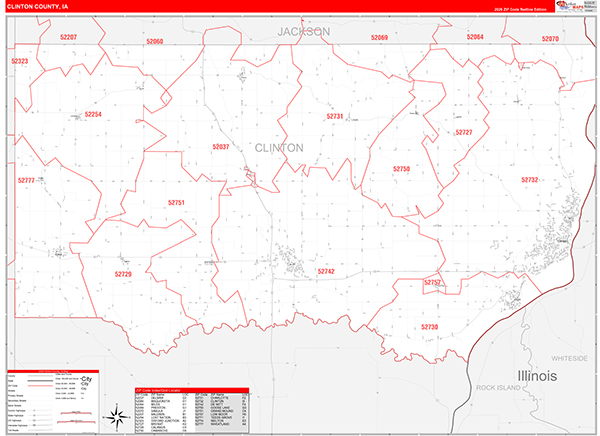
Task: Select the ZIP label 52751
Action: pos(176,203)
